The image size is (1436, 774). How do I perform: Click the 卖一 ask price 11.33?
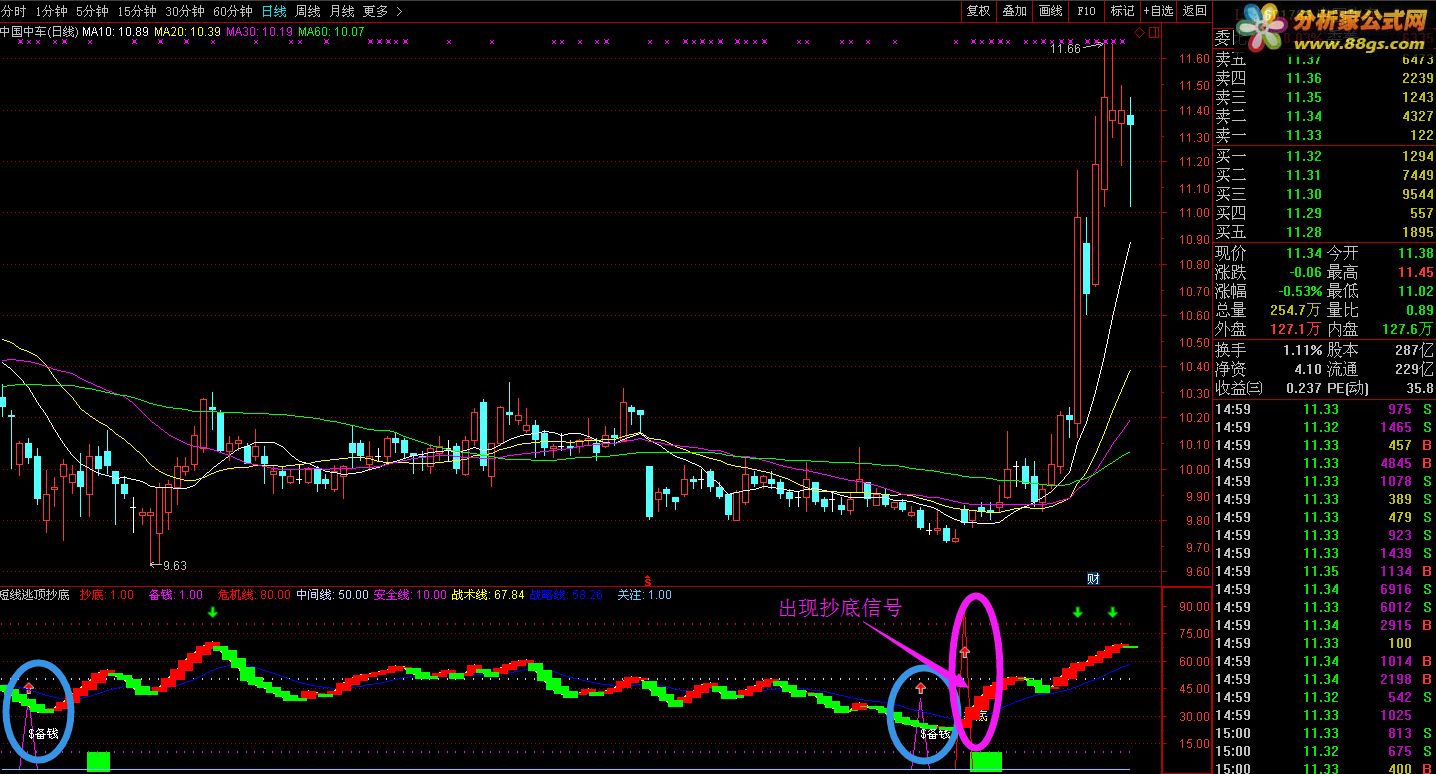(x=1304, y=135)
